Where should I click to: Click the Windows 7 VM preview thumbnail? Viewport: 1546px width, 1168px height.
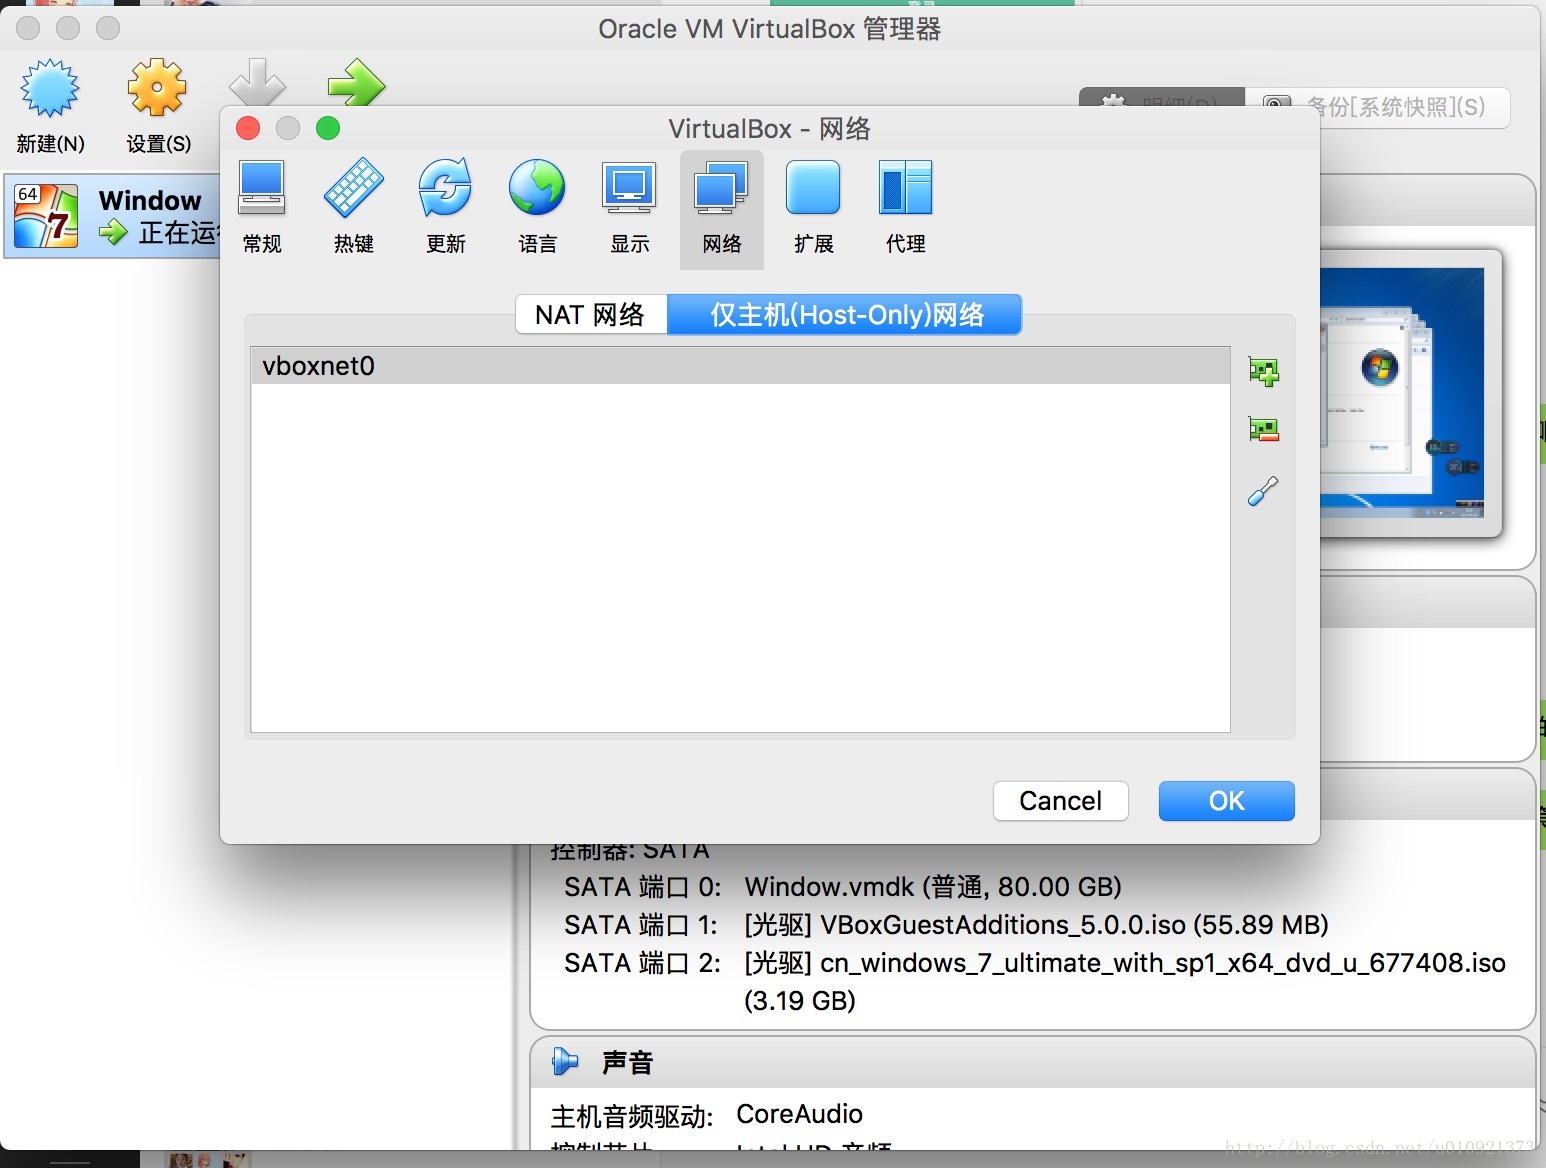coord(1402,392)
